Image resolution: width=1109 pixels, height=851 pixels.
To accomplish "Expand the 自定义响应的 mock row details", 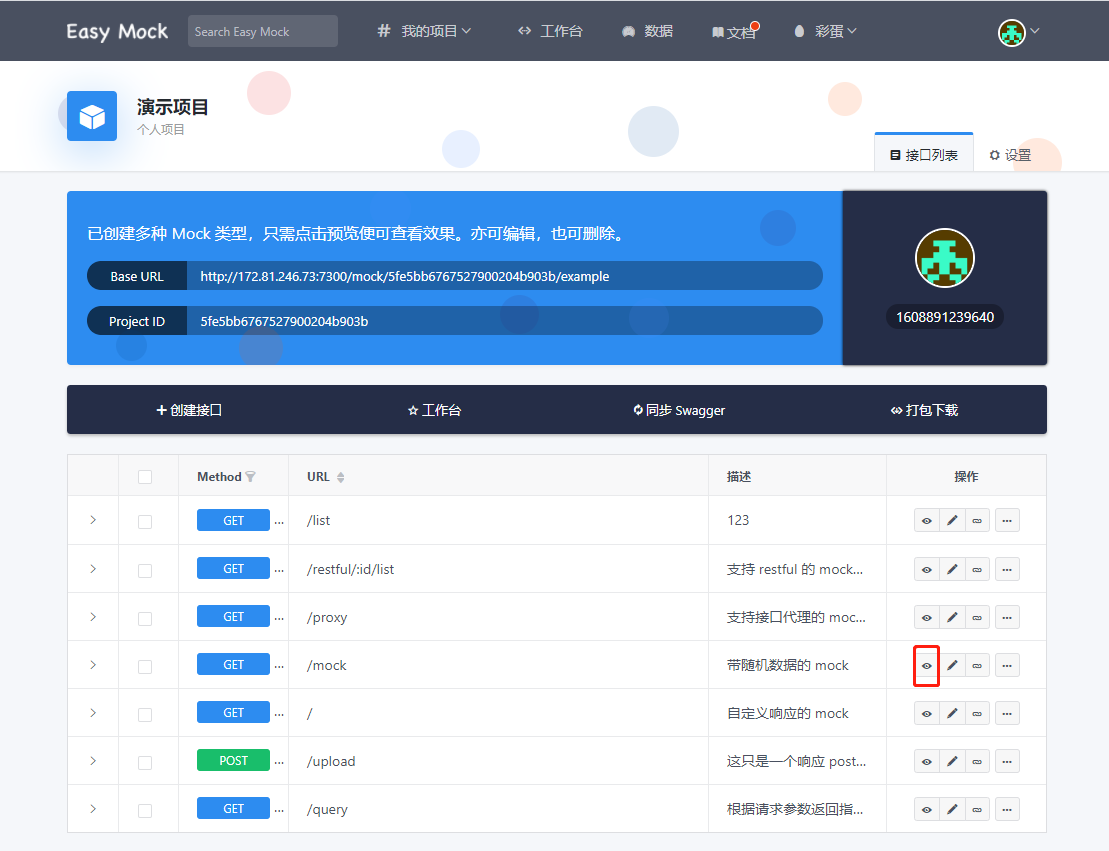I will pos(93,713).
